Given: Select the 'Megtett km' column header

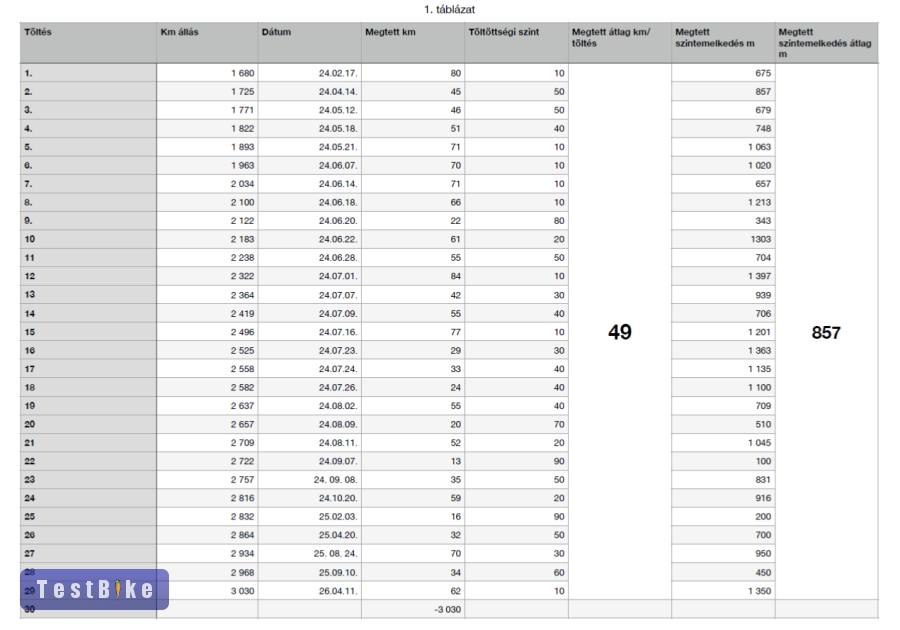Looking at the screenshot, I should (413, 43).
